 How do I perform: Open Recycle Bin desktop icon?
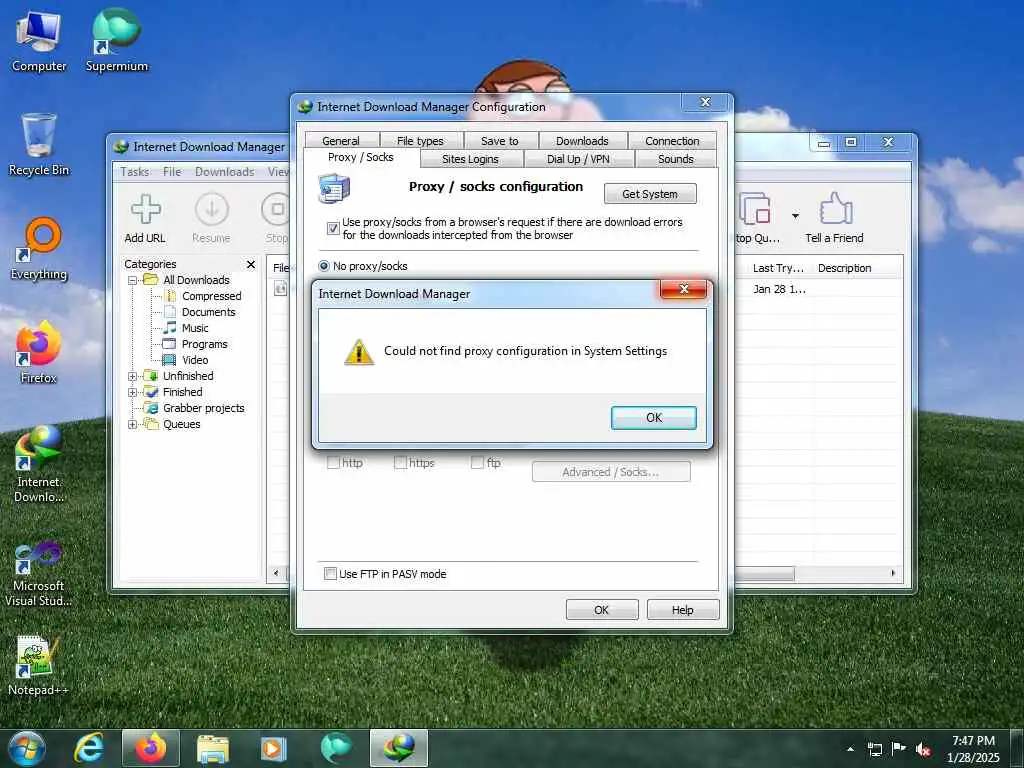pos(39,145)
